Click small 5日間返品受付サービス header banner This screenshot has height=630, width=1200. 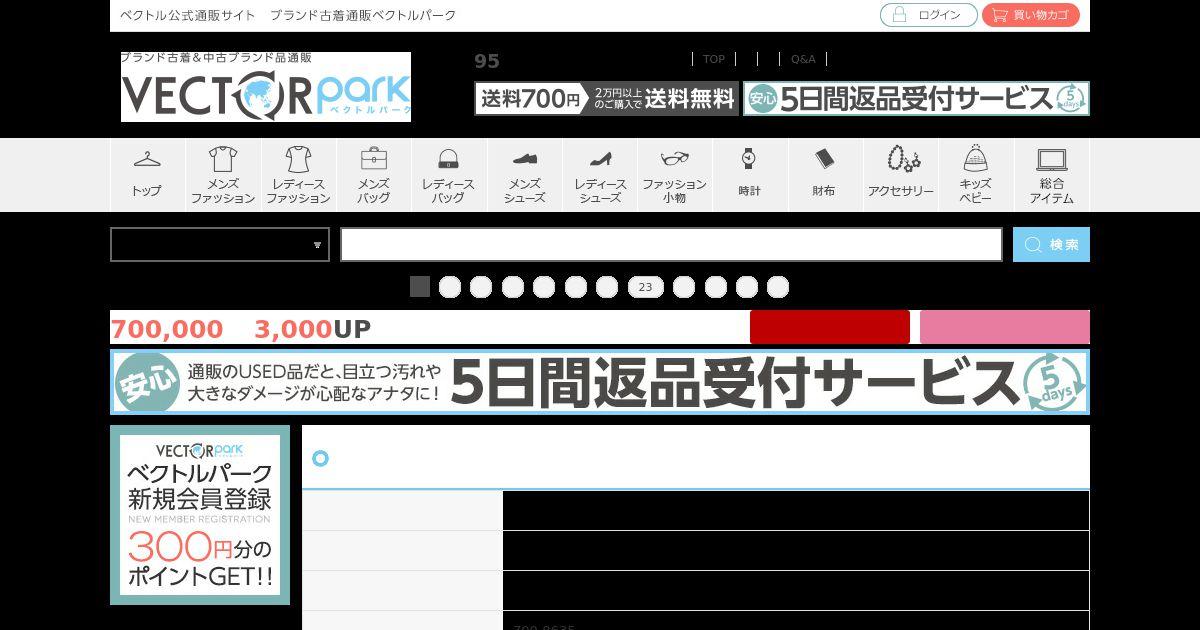[x=916, y=98]
